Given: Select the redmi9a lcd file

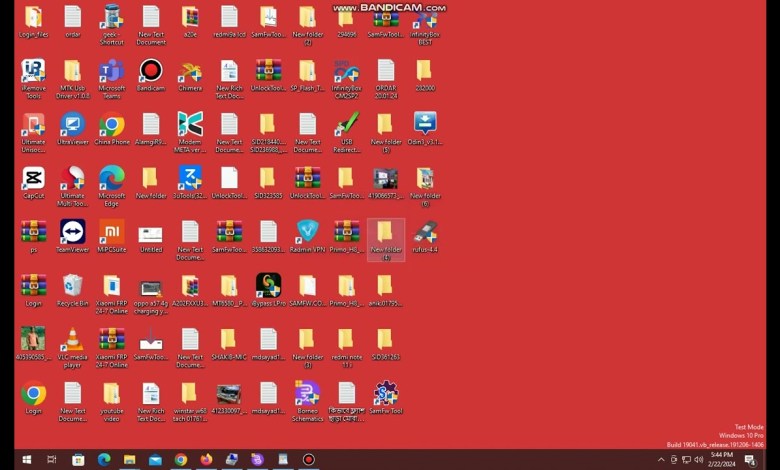Looking at the screenshot, I should click(229, 21).
